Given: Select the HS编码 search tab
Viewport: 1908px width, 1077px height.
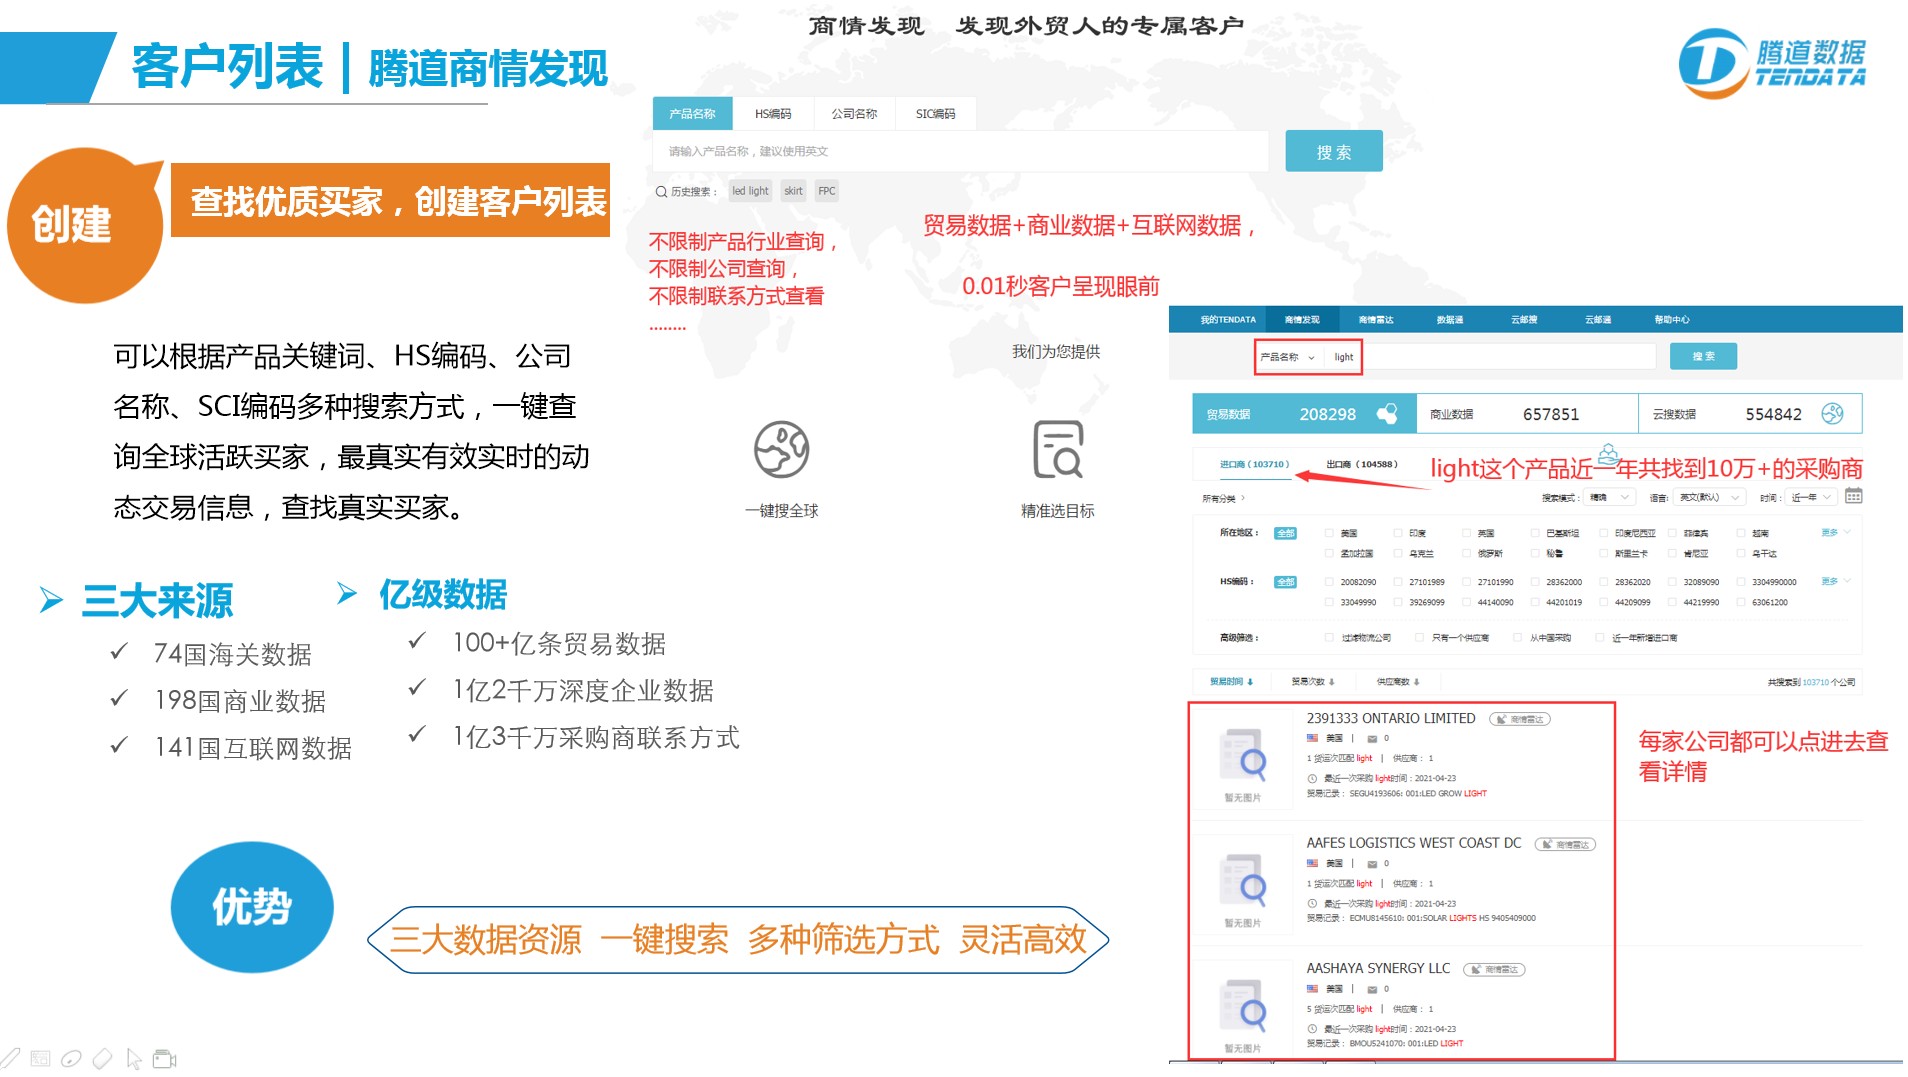Looking at the screenshot, I should (773, 114).
